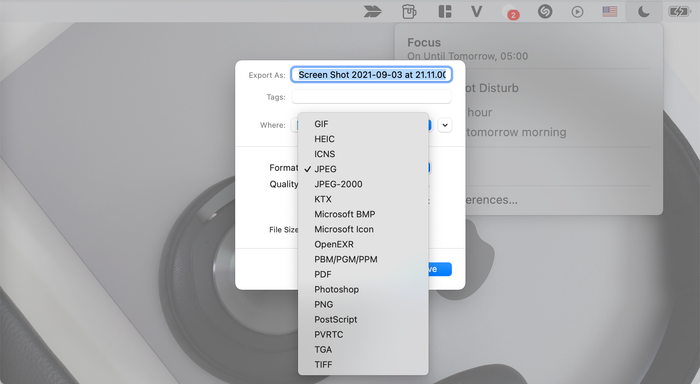Click the Focus panel heading
Viewport: 700px width, 384px height.
point(424,42)
